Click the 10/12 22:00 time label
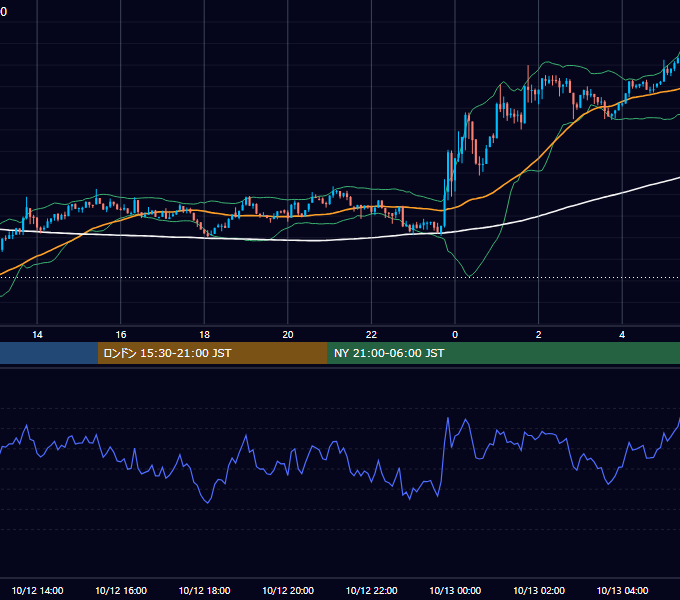 coord(371,590)
